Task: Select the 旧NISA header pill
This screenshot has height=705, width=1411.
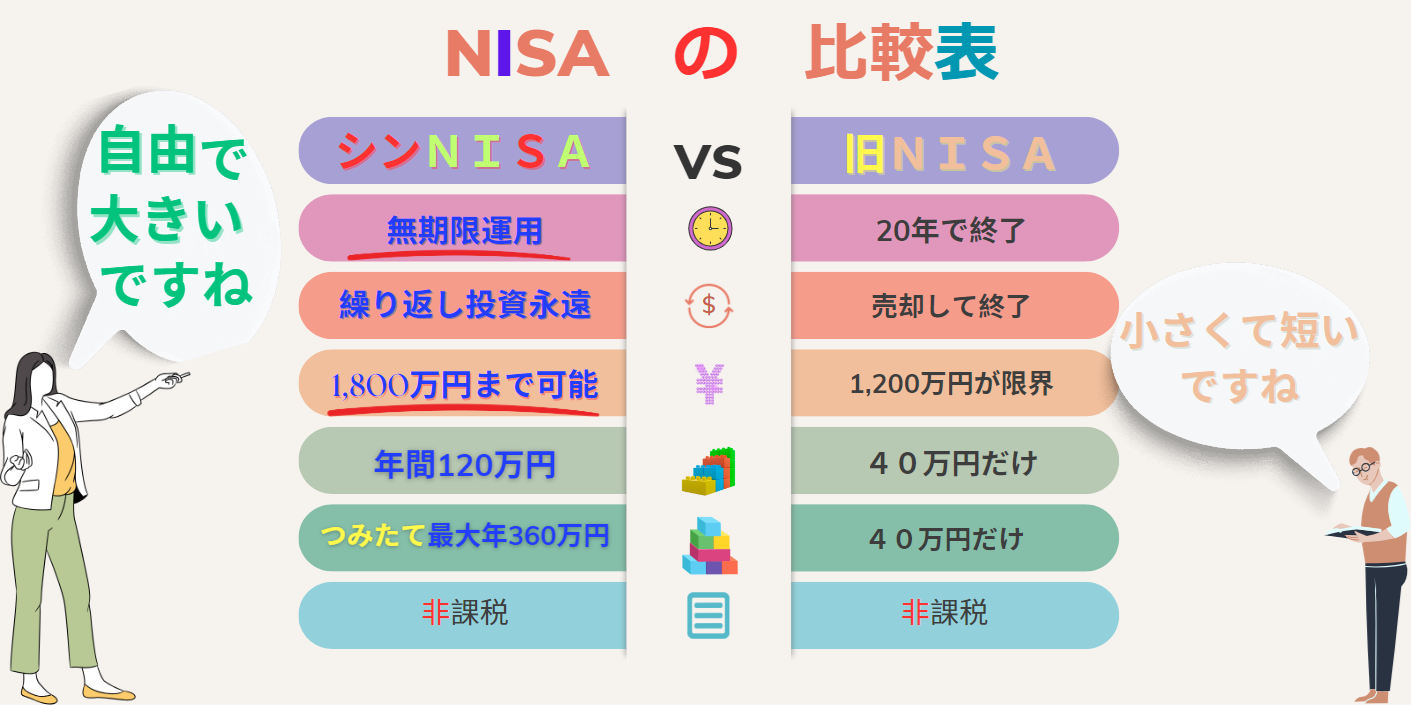Action: click(x=954, y=151)
